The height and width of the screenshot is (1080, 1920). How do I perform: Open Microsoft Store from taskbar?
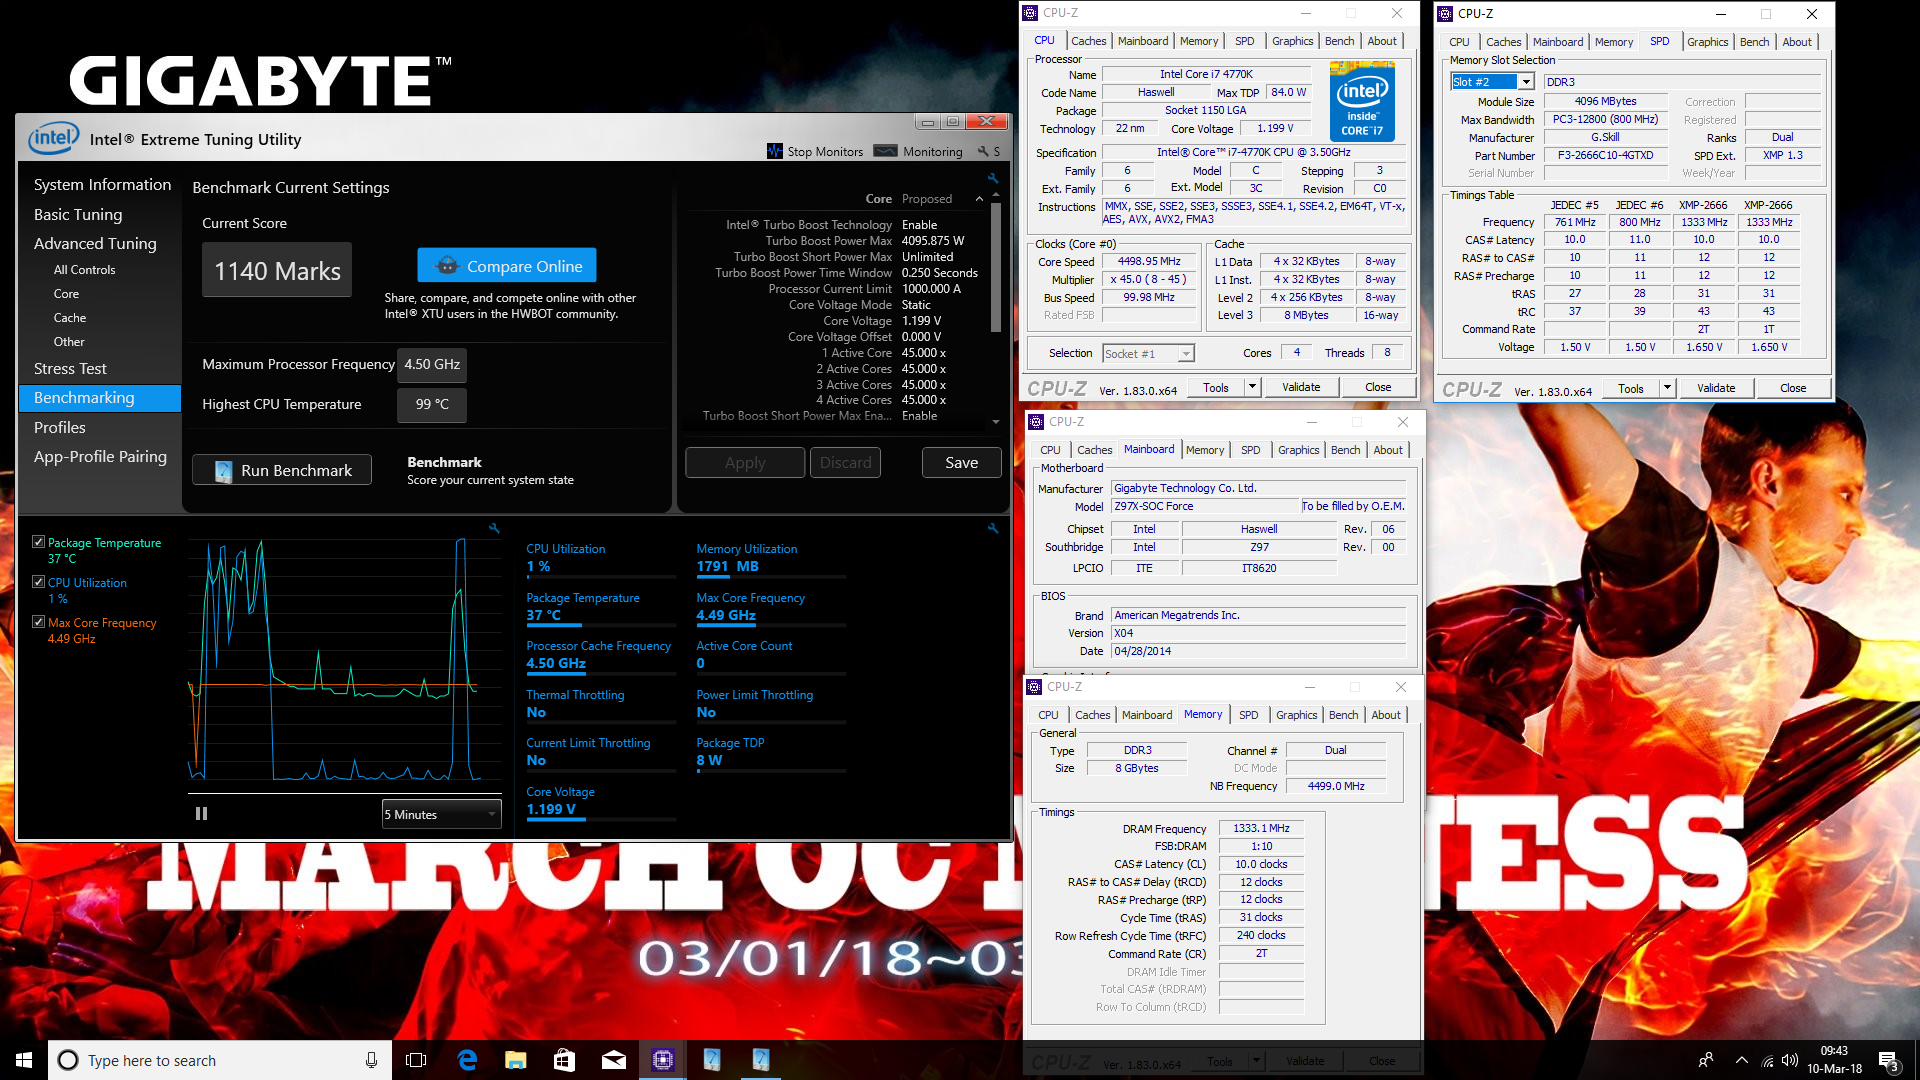pos(565,1060)
